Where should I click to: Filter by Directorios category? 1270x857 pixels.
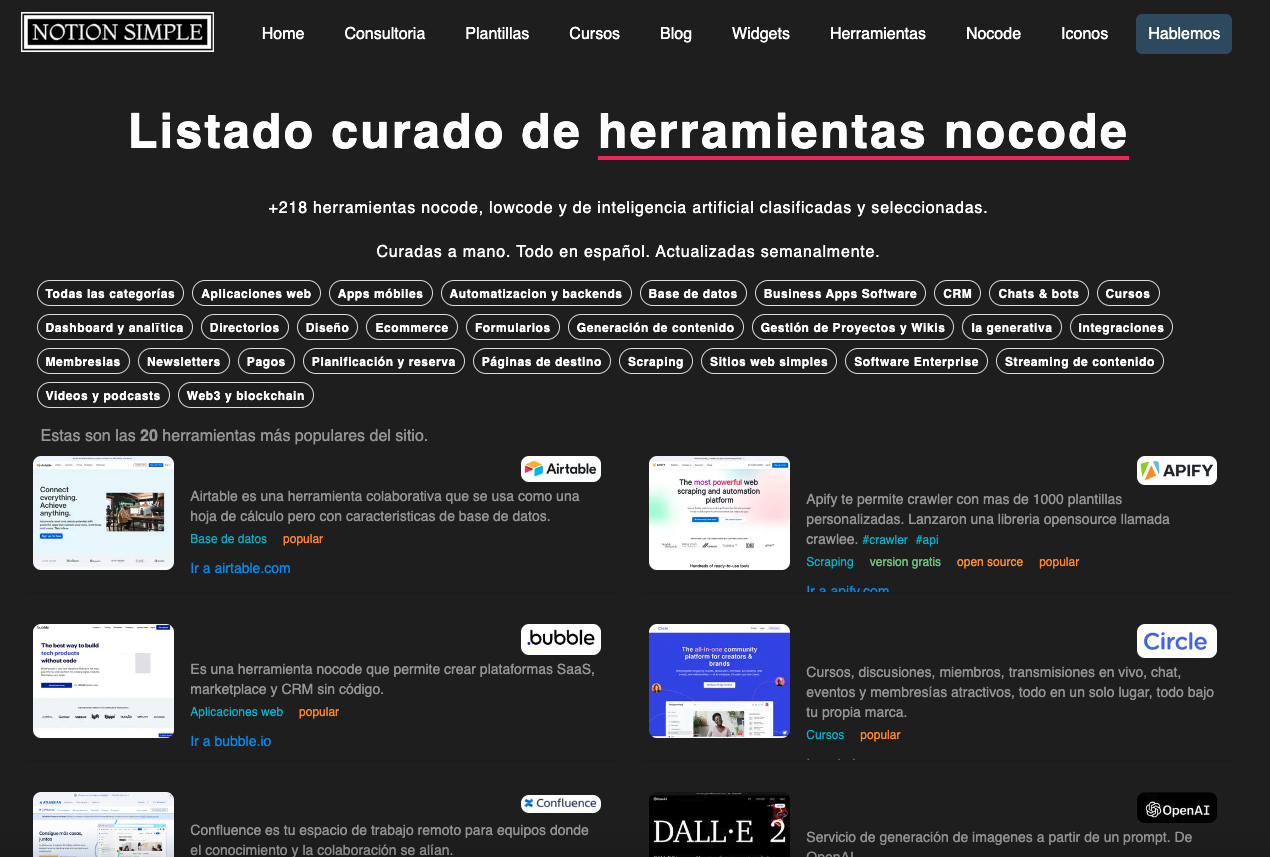click(245, 327)
